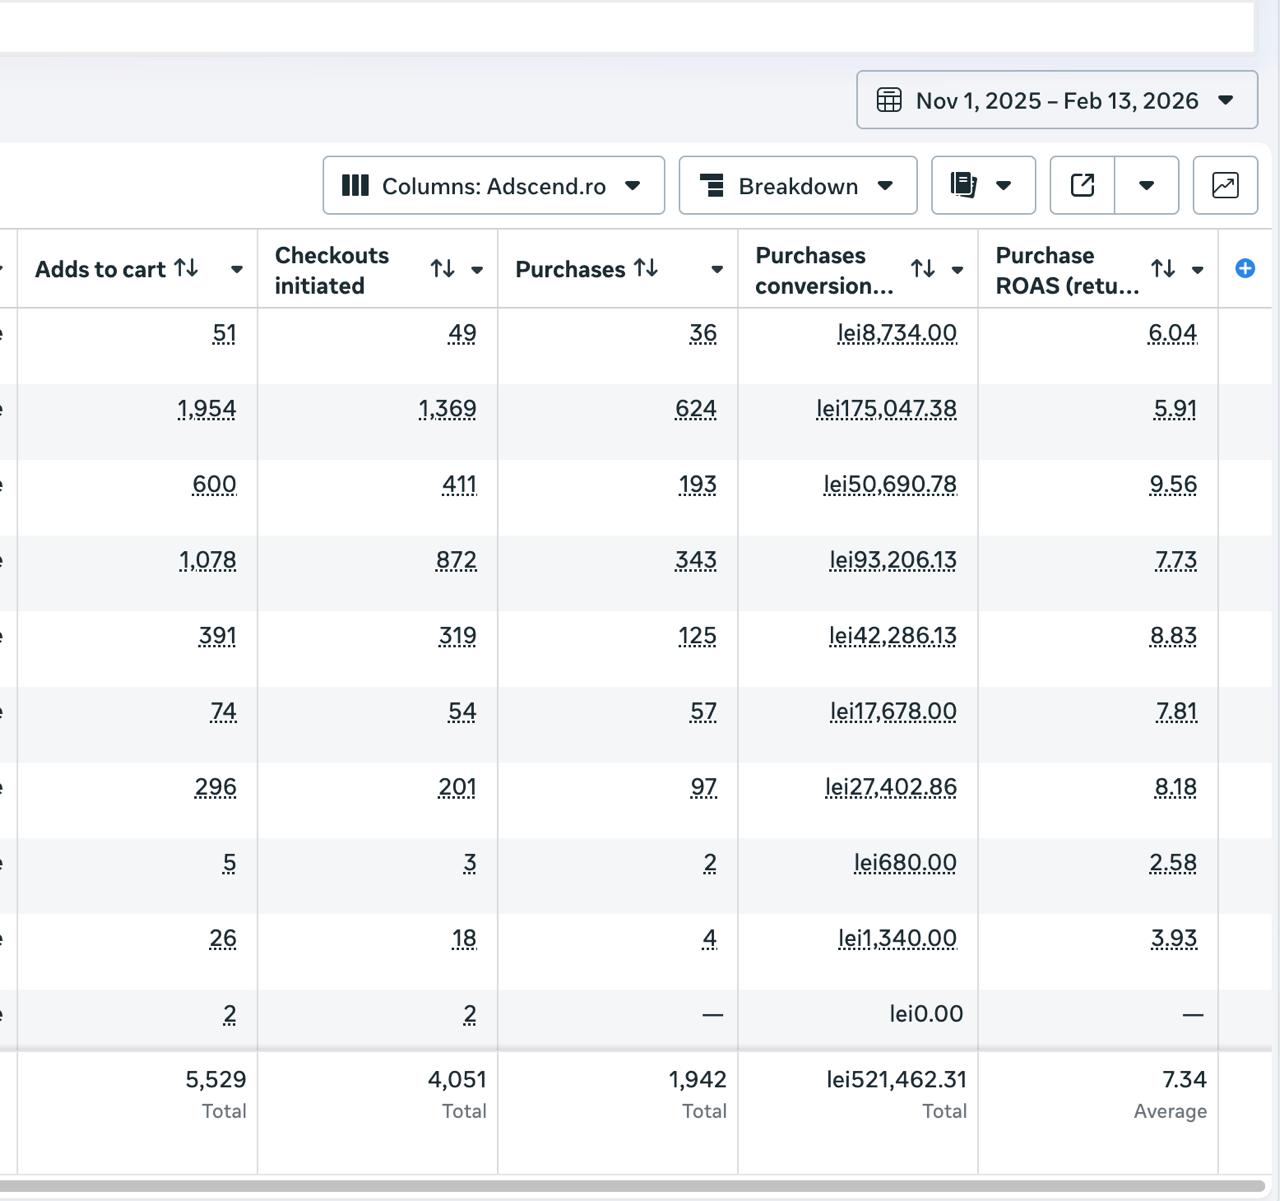
Task: Click the Checkouts initiated value 872
Action: pos(456,561)
